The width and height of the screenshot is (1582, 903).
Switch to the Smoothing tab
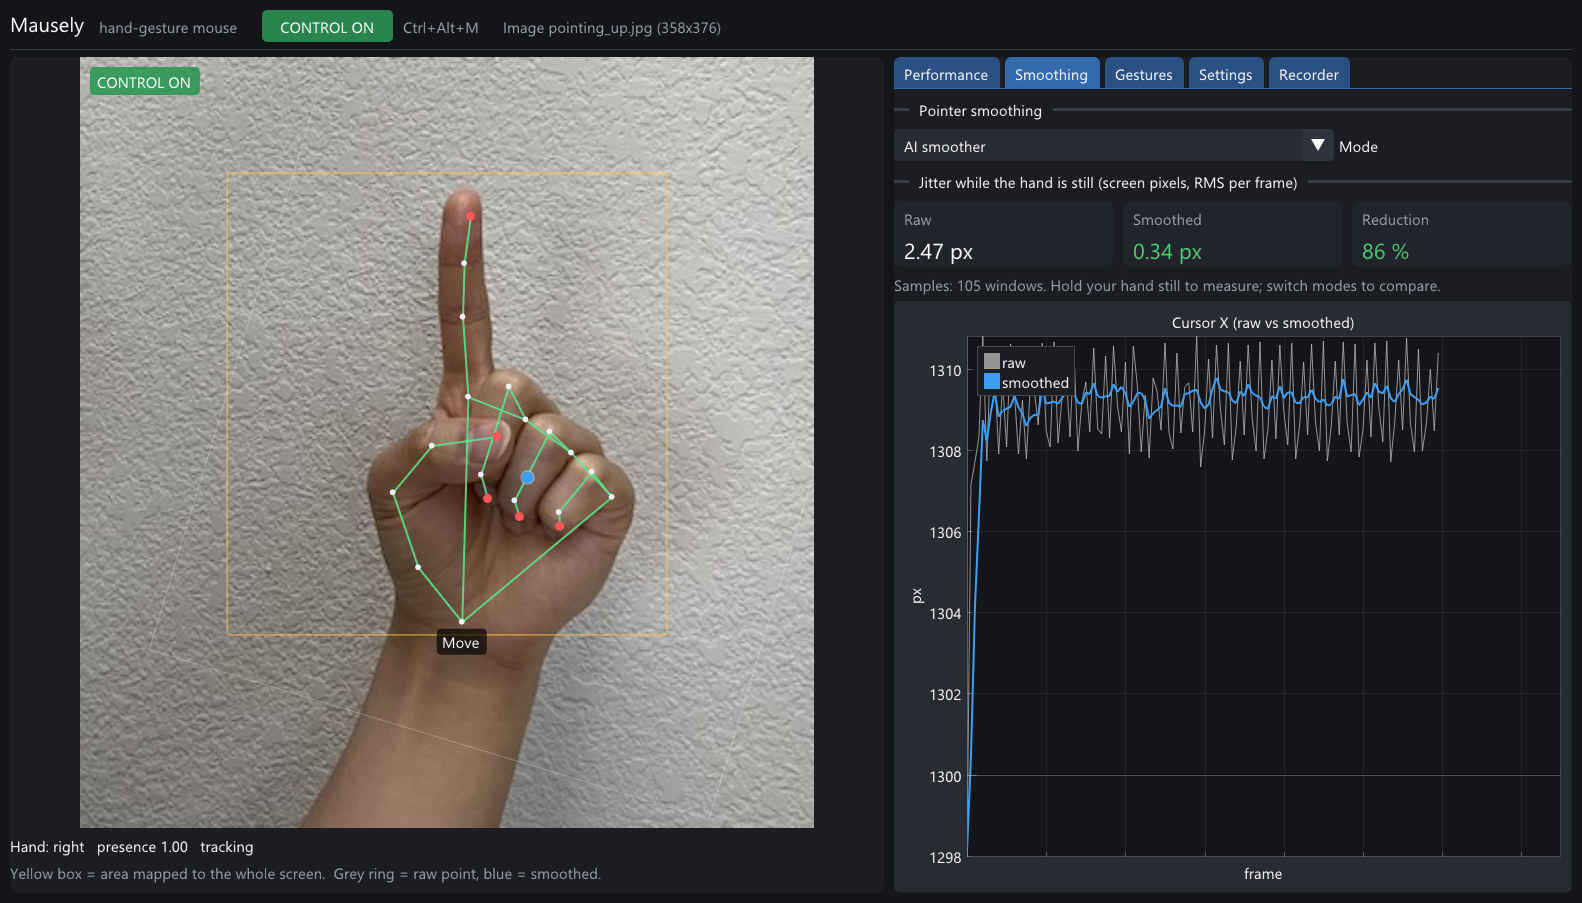(x=1051, y=74)
